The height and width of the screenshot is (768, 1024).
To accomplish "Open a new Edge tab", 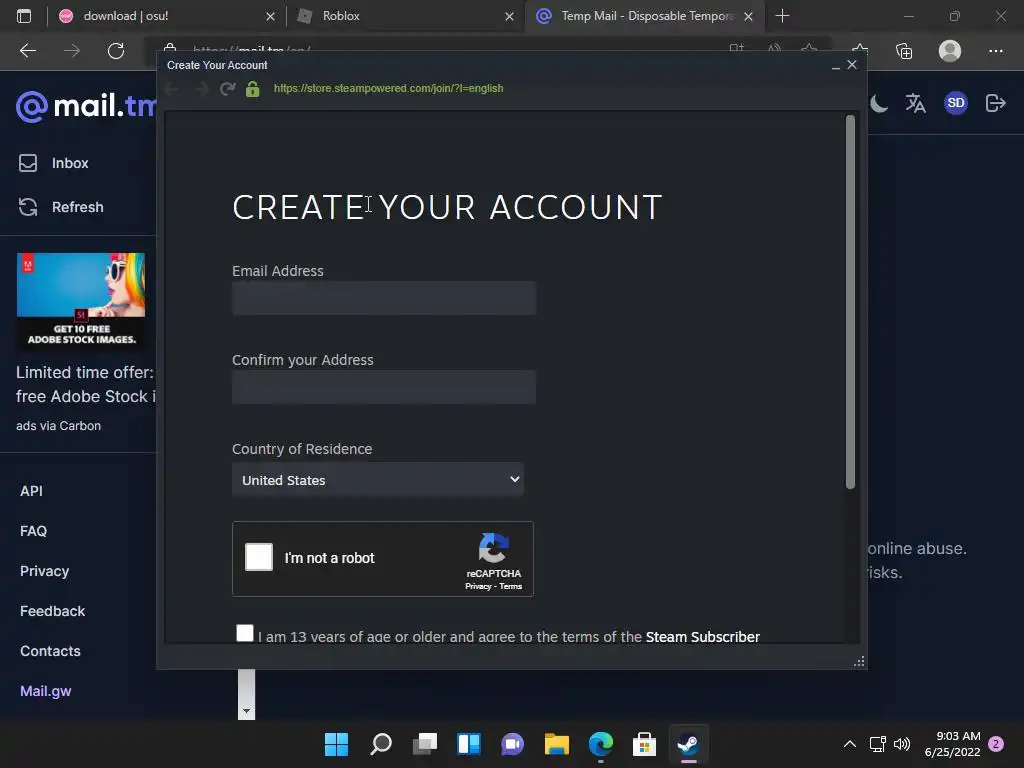I will pyautogui.click(x=782, y=16).
